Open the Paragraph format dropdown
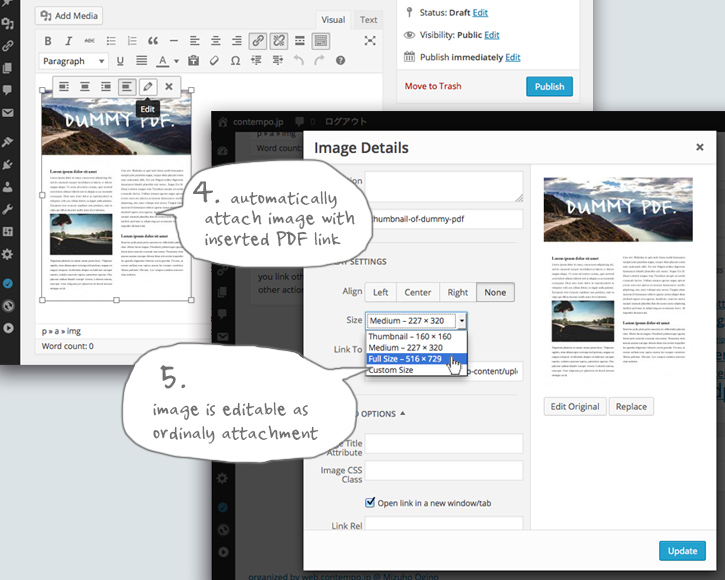Screen dimensions: 725x580 tap(74, 61)
